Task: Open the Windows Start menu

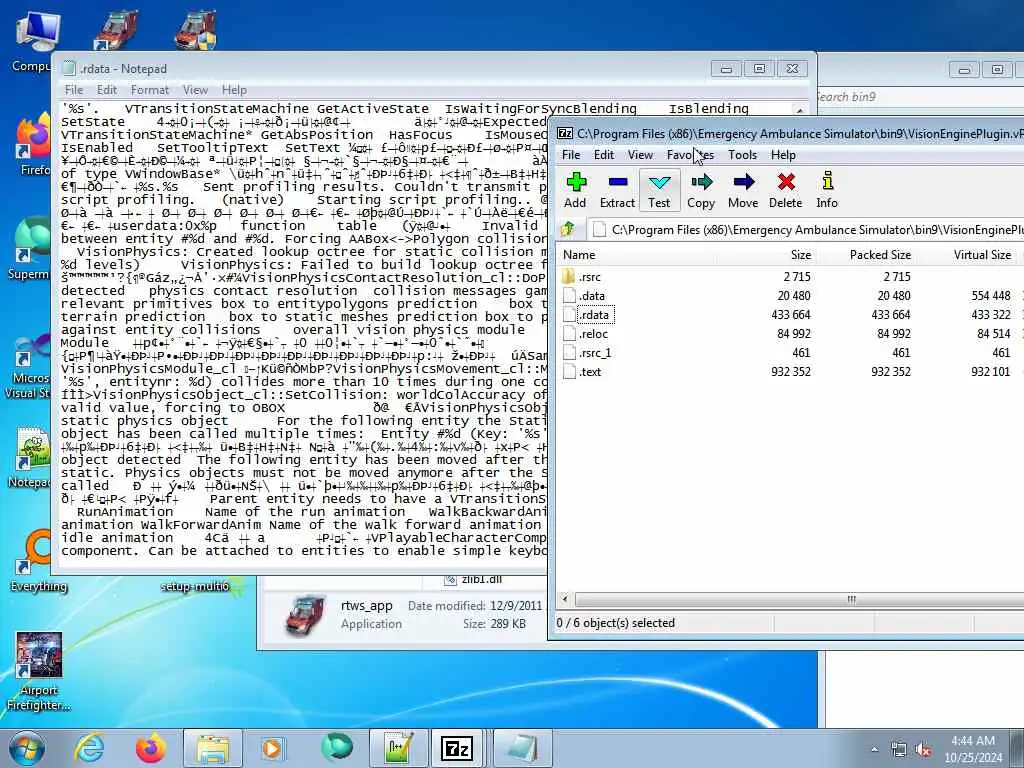Action: click(26, 748)
